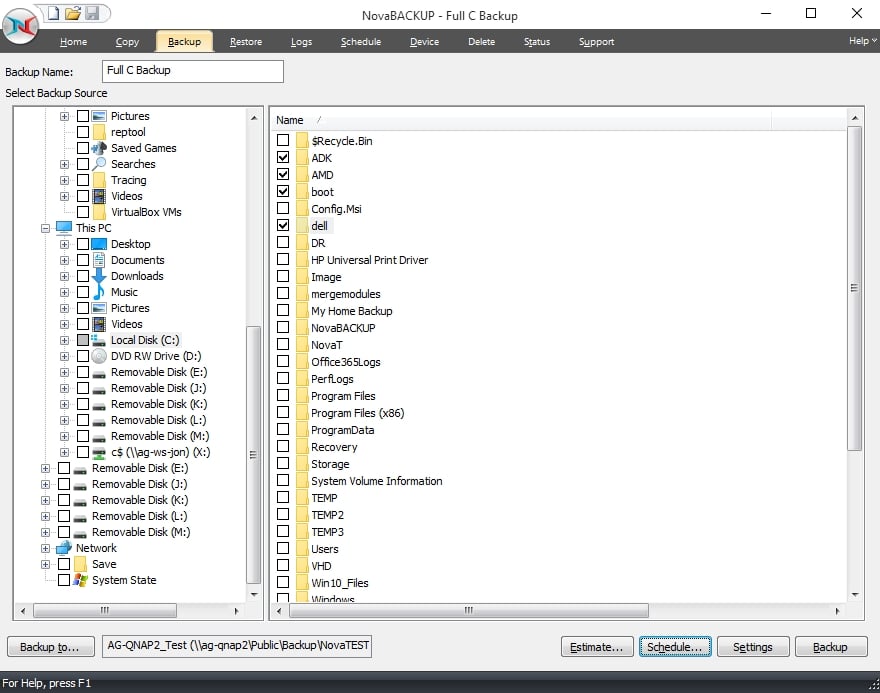
Task: Click the Users folder icon in file list
Action: (302, 549)
